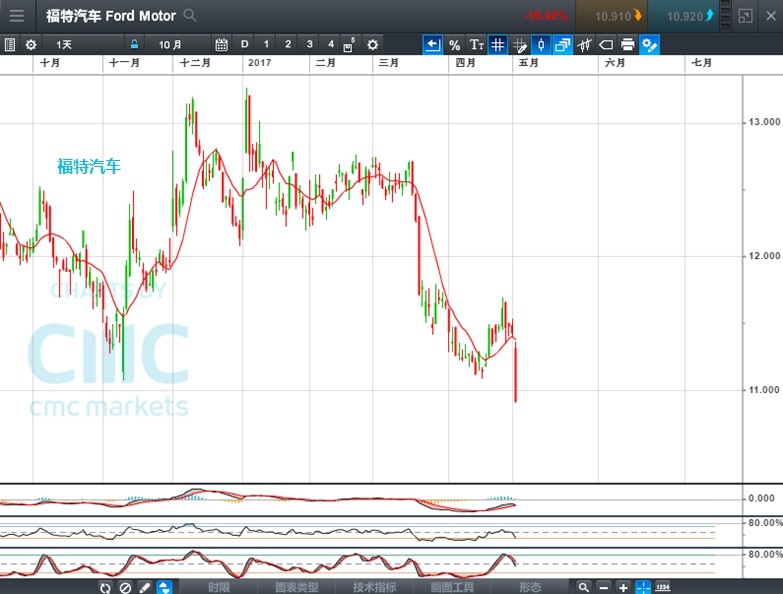
Task: Expand the 技术指标 indicators menu
Action: coord(374,587)
